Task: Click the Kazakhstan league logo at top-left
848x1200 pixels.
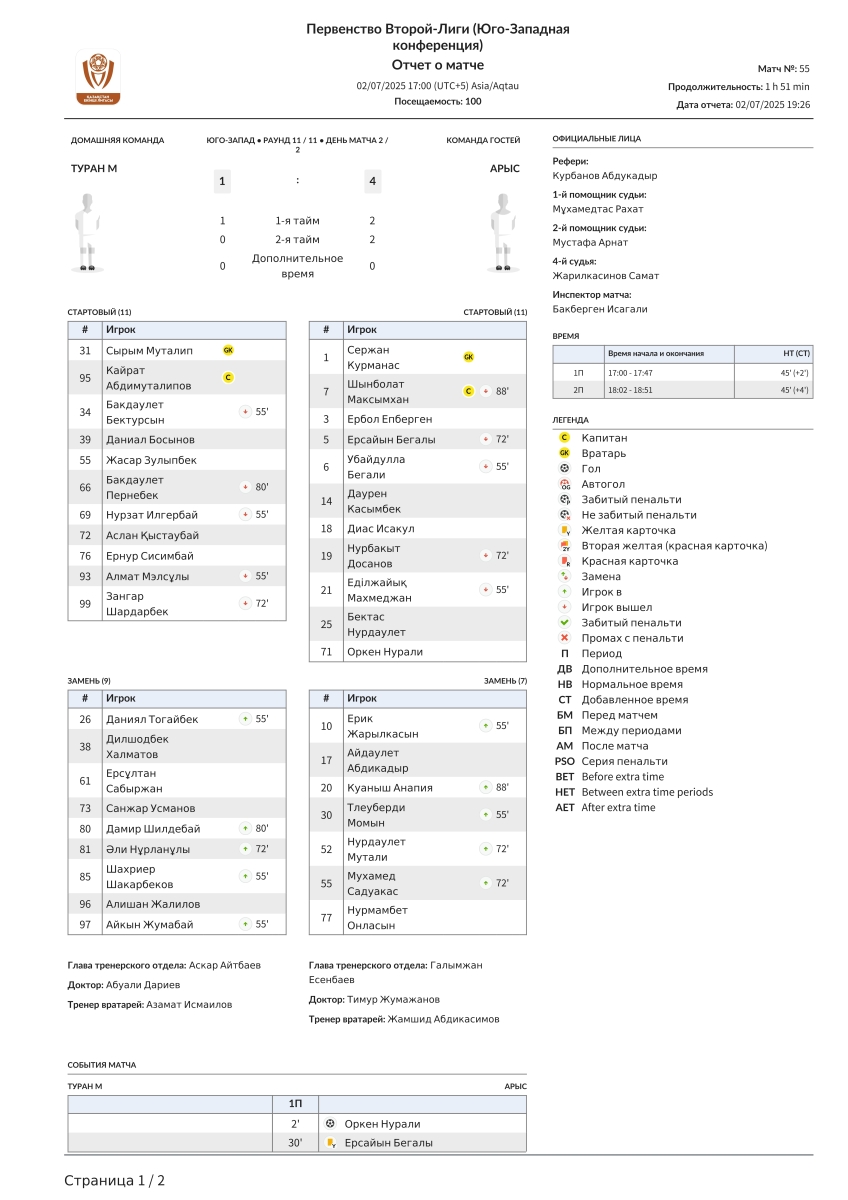Action: 98,77
